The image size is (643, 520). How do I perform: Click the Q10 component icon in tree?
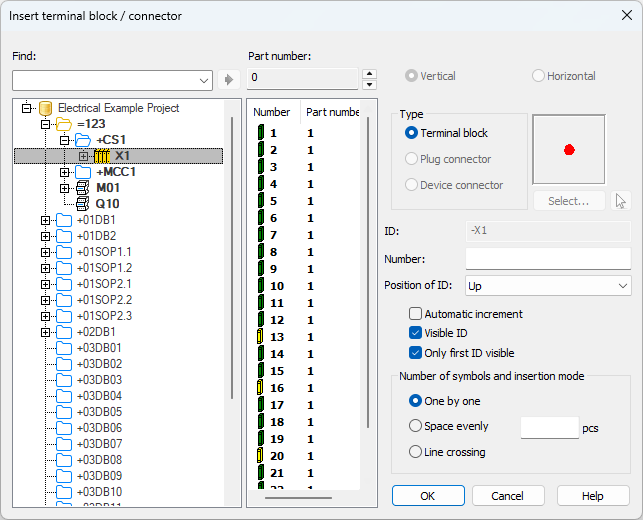click(83, 204)
